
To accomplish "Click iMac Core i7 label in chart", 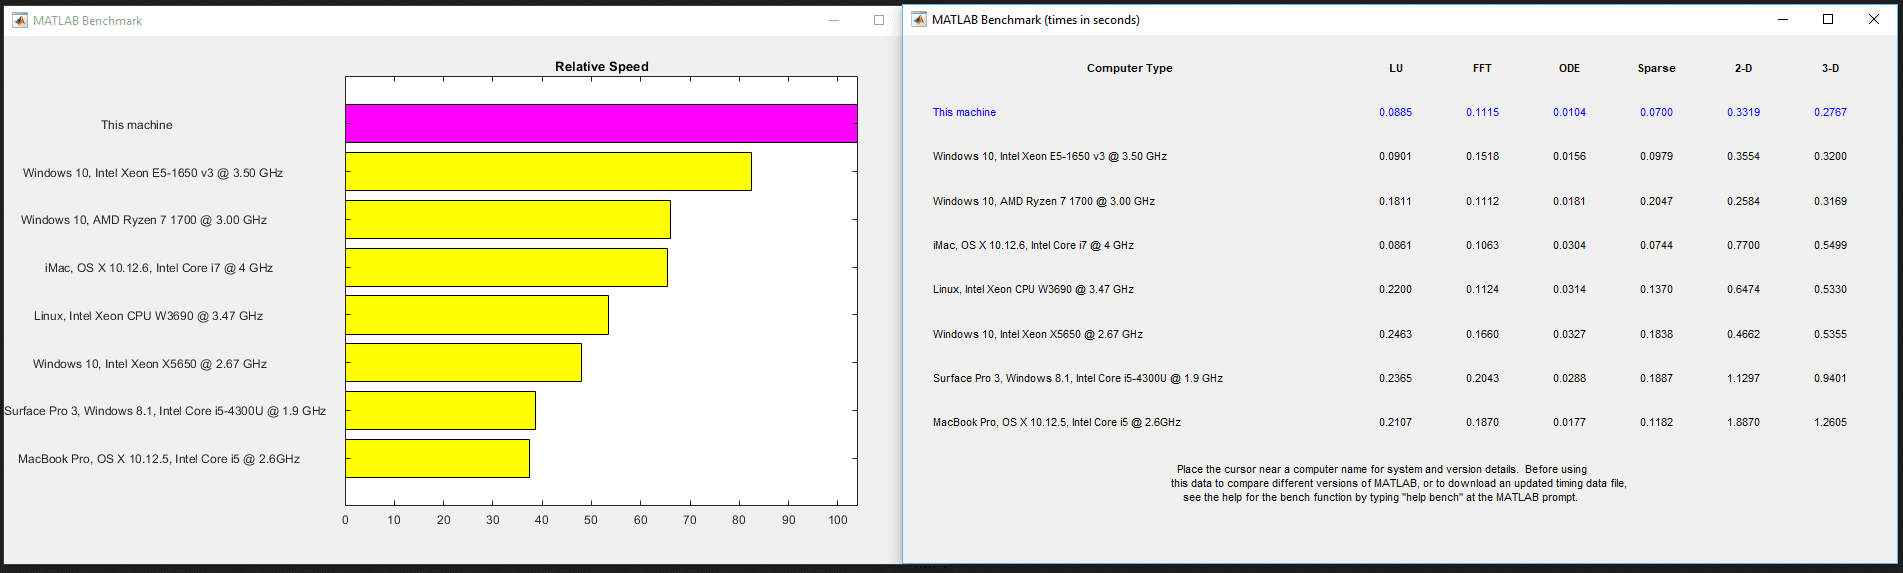I will (159, 268).
